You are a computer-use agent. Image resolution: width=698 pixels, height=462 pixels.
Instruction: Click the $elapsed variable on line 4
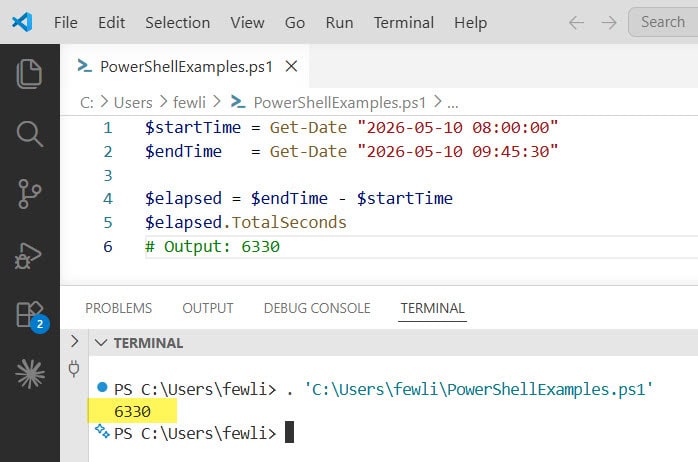183,199
